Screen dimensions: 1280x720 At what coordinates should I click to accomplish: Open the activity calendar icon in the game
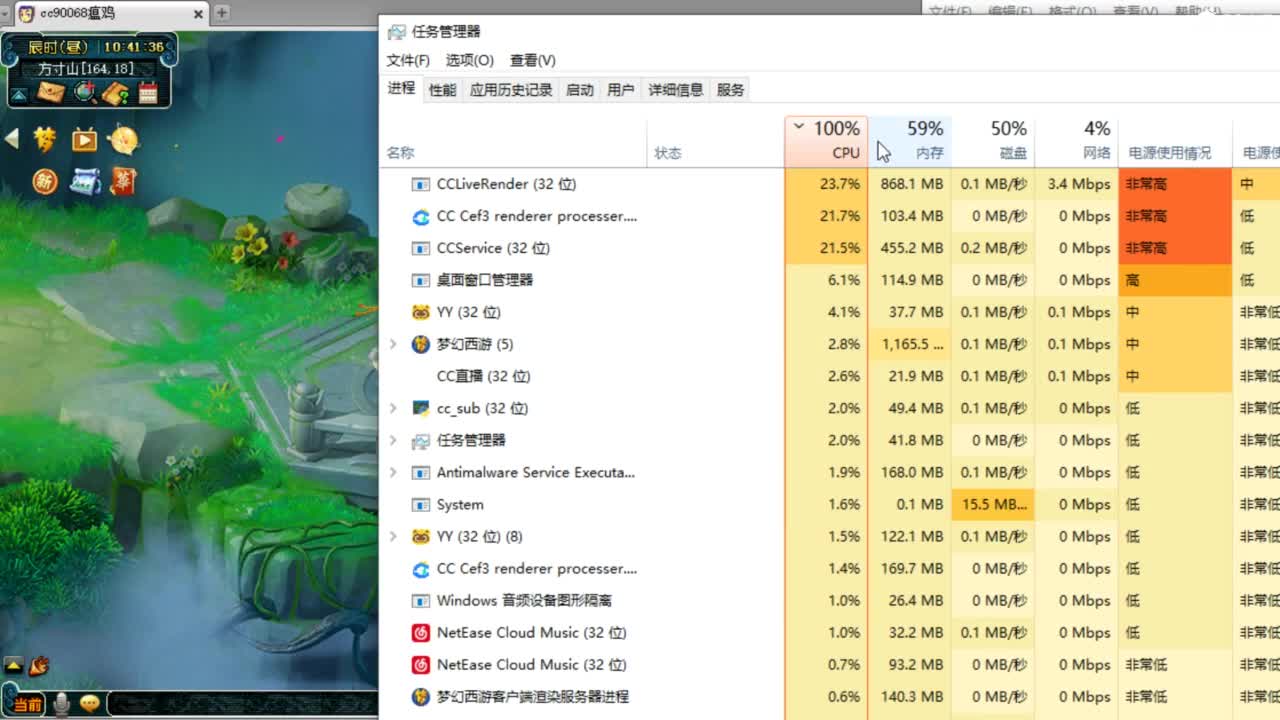[x=147, y=91]
